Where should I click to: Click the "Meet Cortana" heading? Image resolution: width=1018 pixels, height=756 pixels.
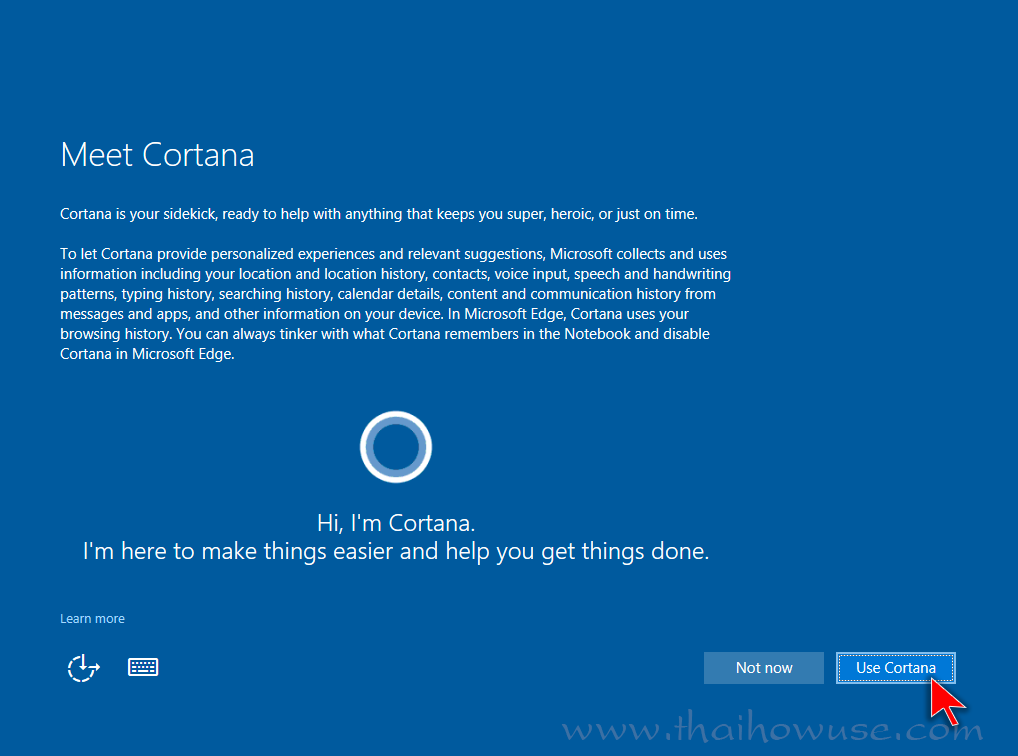point(157,155)
